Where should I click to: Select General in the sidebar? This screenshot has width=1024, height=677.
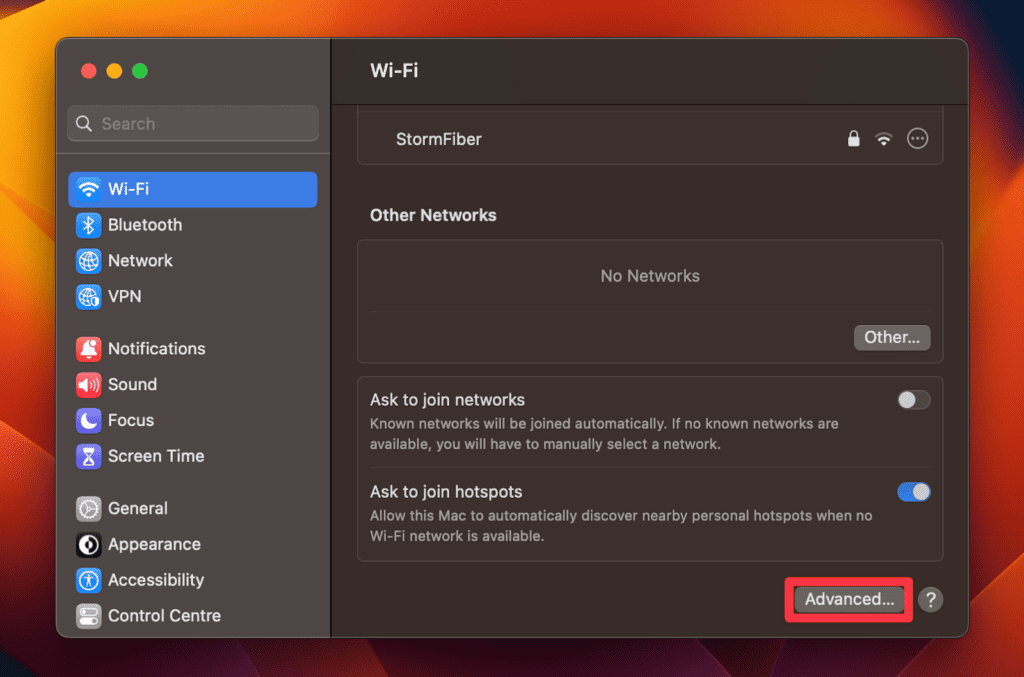click(137, 509)
